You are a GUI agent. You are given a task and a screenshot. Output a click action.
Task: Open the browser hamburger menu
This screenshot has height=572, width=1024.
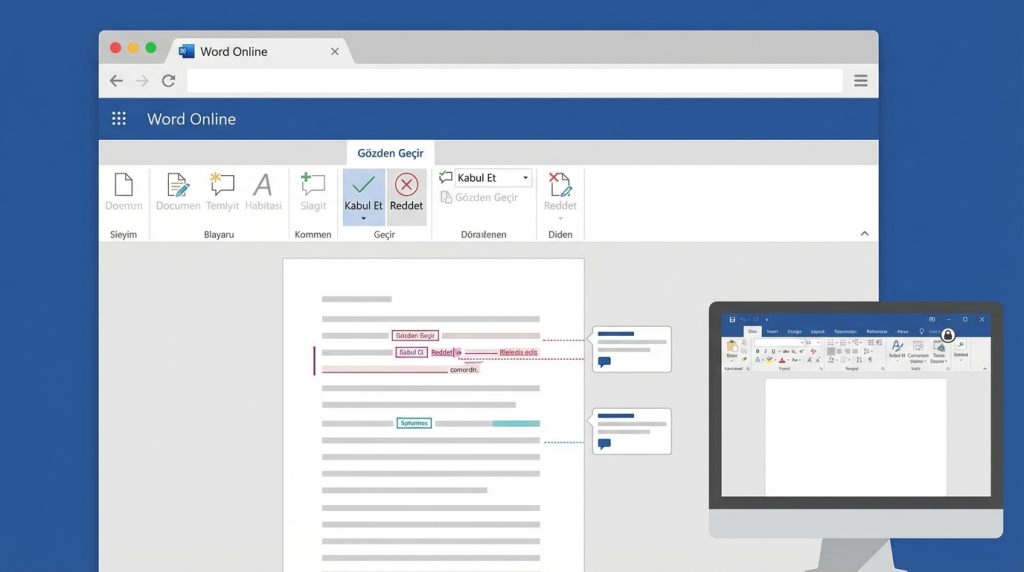point(860,81)
